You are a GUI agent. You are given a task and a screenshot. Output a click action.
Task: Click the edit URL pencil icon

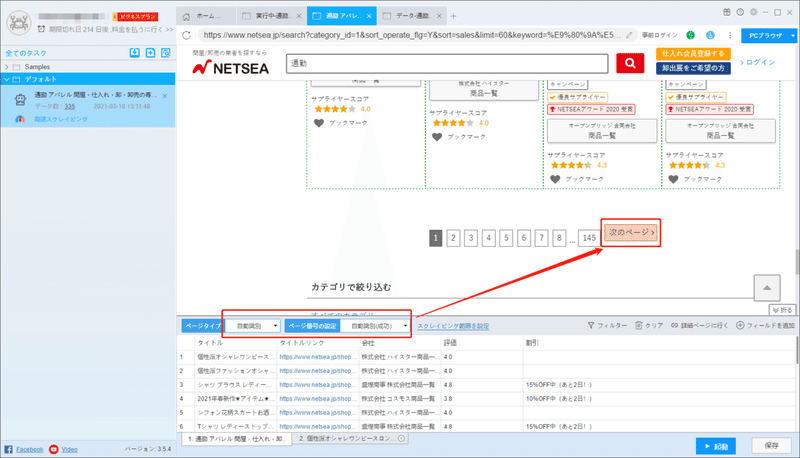click(630, 35)
